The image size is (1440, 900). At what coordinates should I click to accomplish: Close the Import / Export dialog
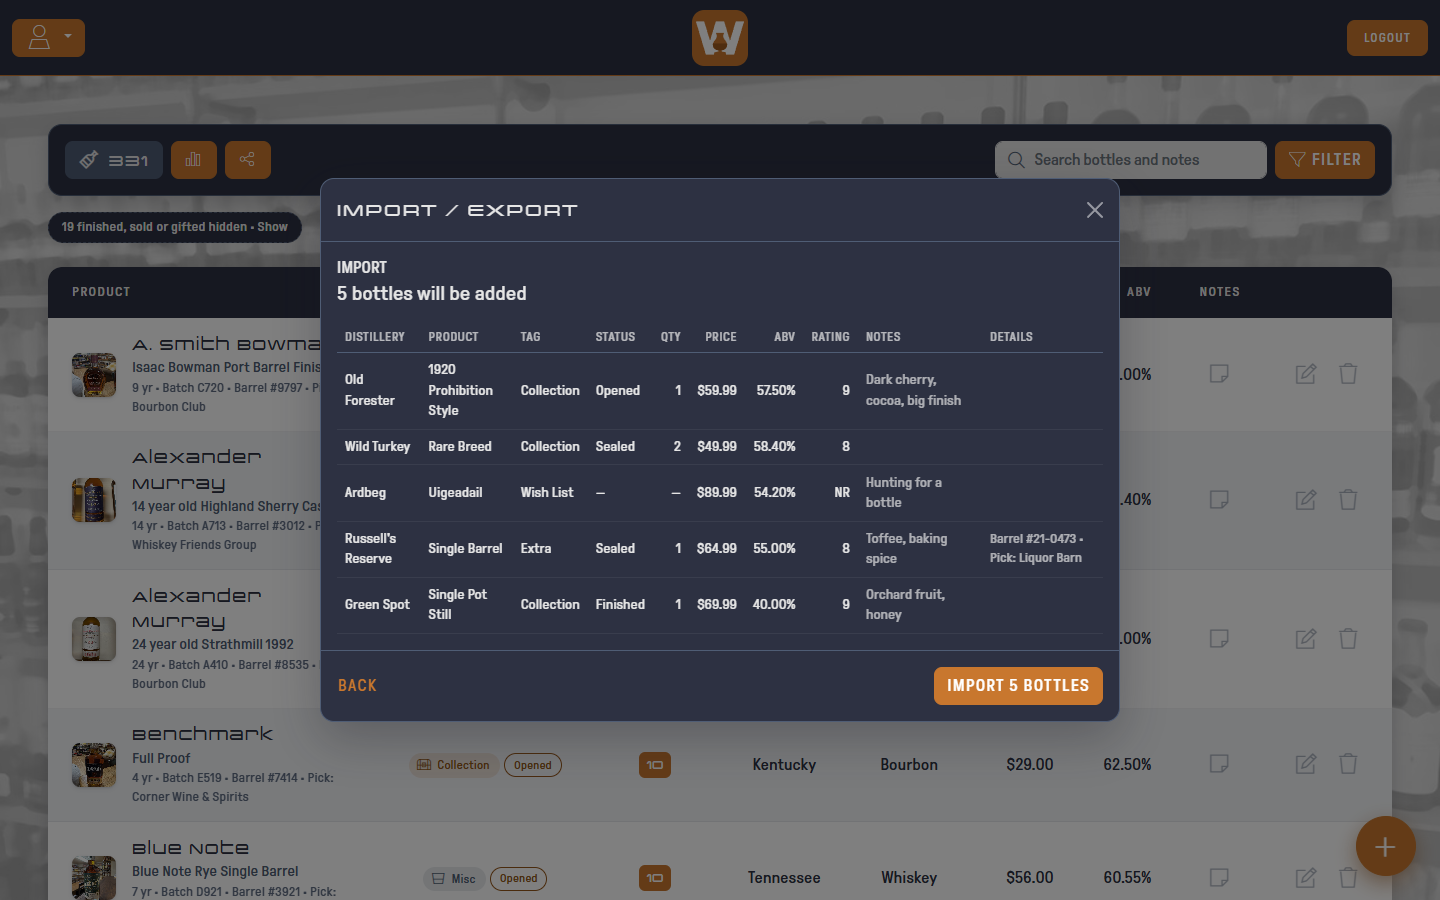tap(1095, 210)
